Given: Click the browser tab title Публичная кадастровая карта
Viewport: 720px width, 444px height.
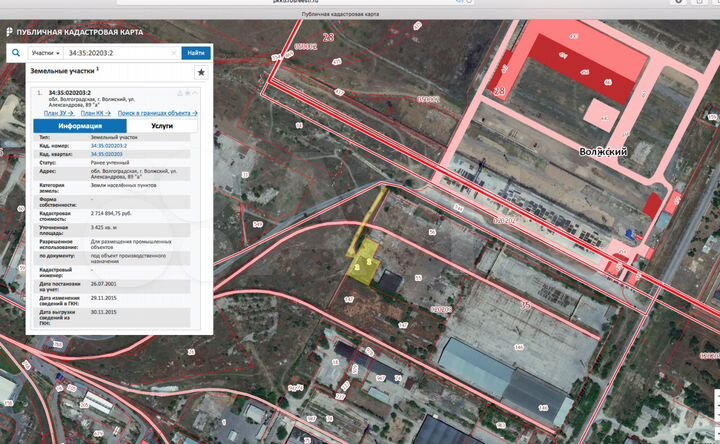Looking at the screenshot, I should (x=340, y=14).
